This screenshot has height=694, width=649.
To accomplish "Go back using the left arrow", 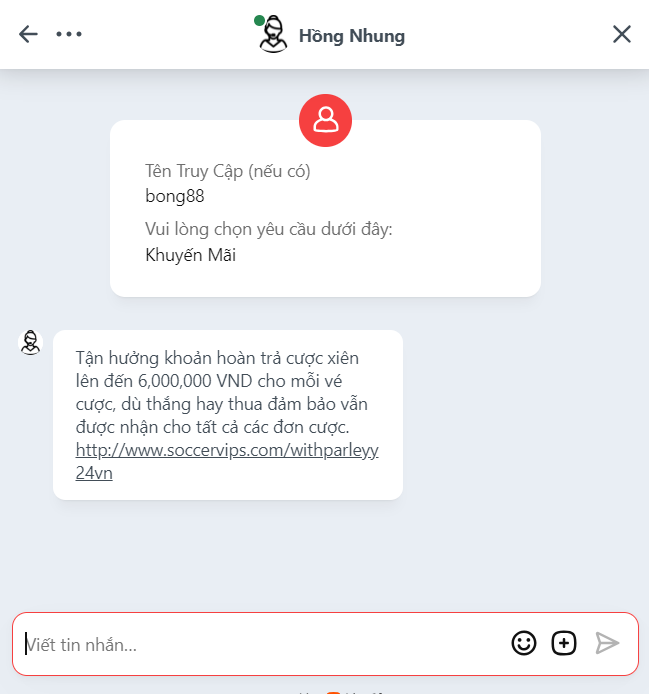I will (x=28, y=34).
